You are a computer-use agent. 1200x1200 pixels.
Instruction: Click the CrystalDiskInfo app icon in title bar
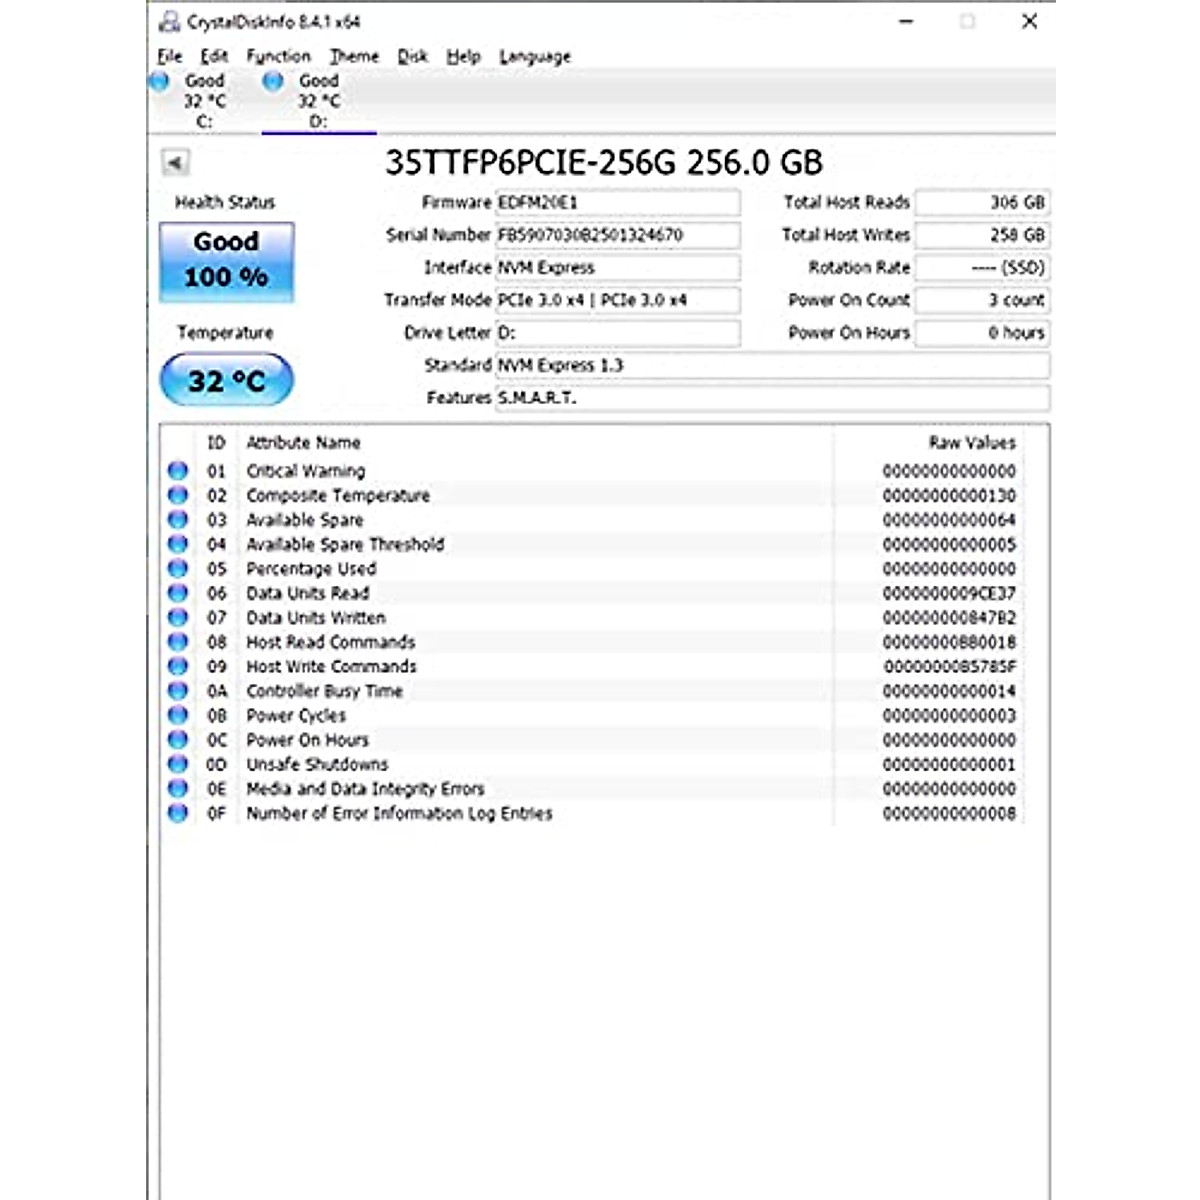[x=170, y=21]
